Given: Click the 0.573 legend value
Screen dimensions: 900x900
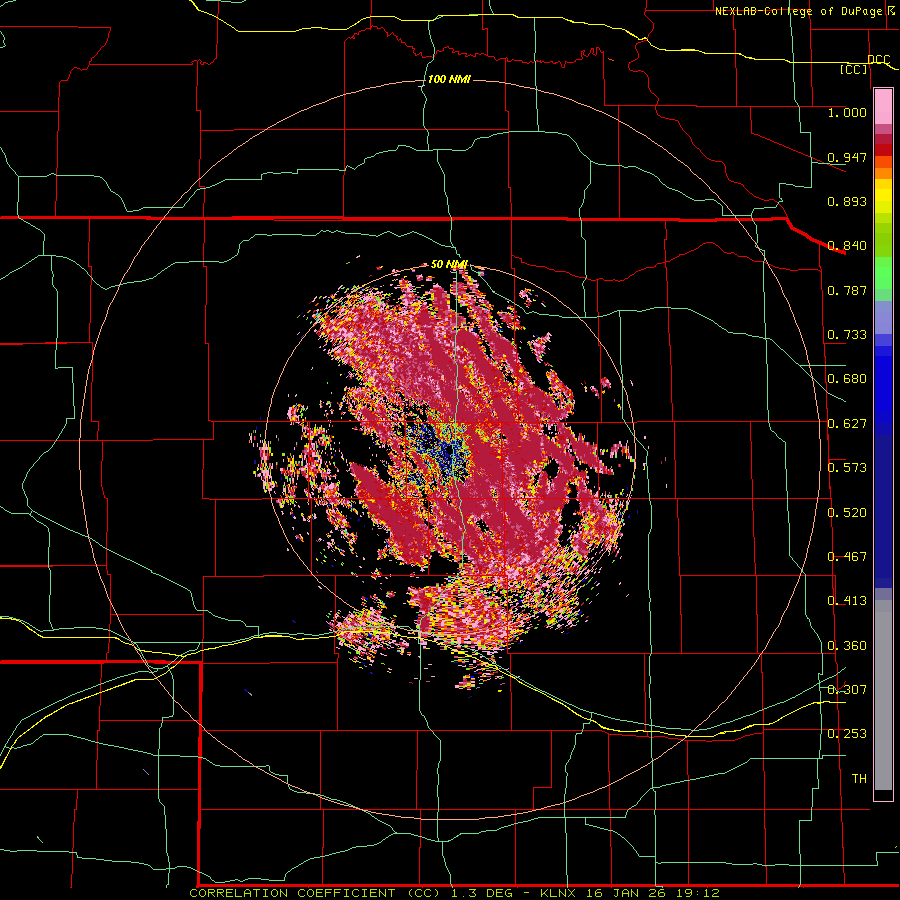Looking at the screenshot, I should (847, 468).
